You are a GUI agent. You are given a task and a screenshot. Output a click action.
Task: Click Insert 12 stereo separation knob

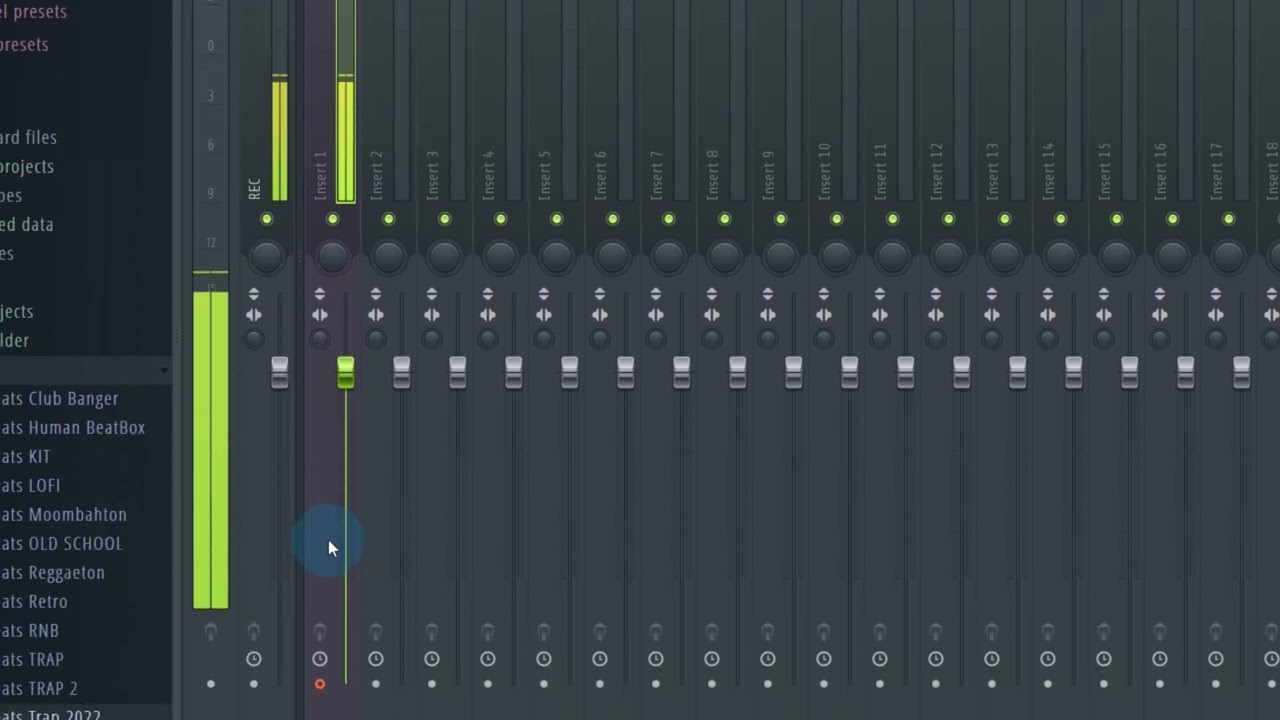pos(936,339)
